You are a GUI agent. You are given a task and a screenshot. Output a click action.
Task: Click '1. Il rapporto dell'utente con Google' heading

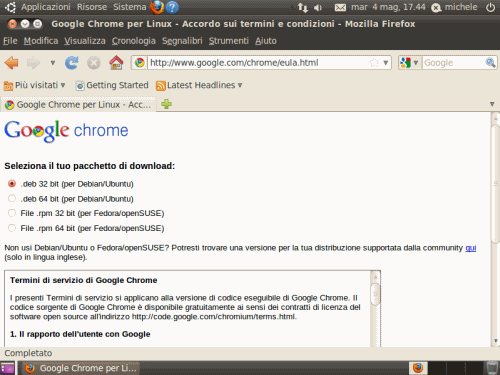click(80, 334)
